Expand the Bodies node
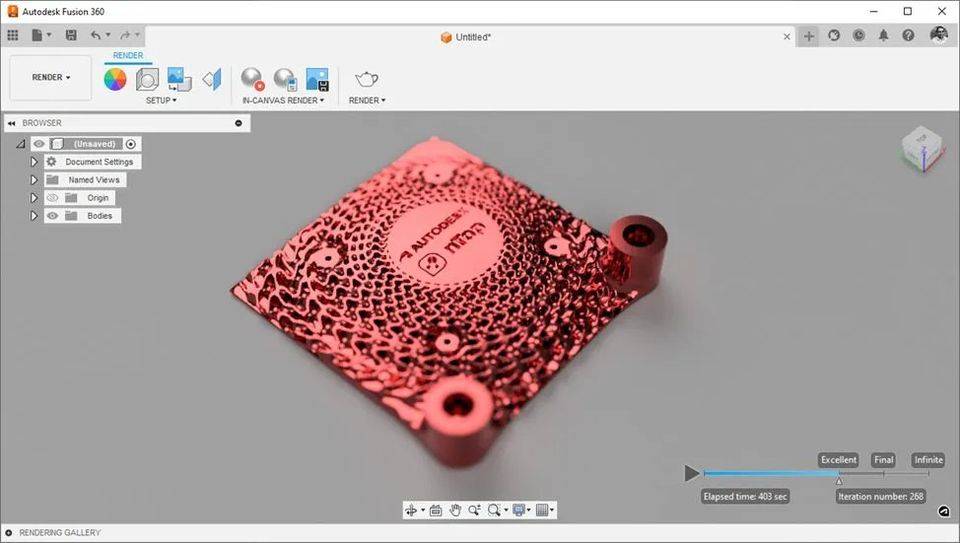960x543 pixels. [x=34, y=215]
